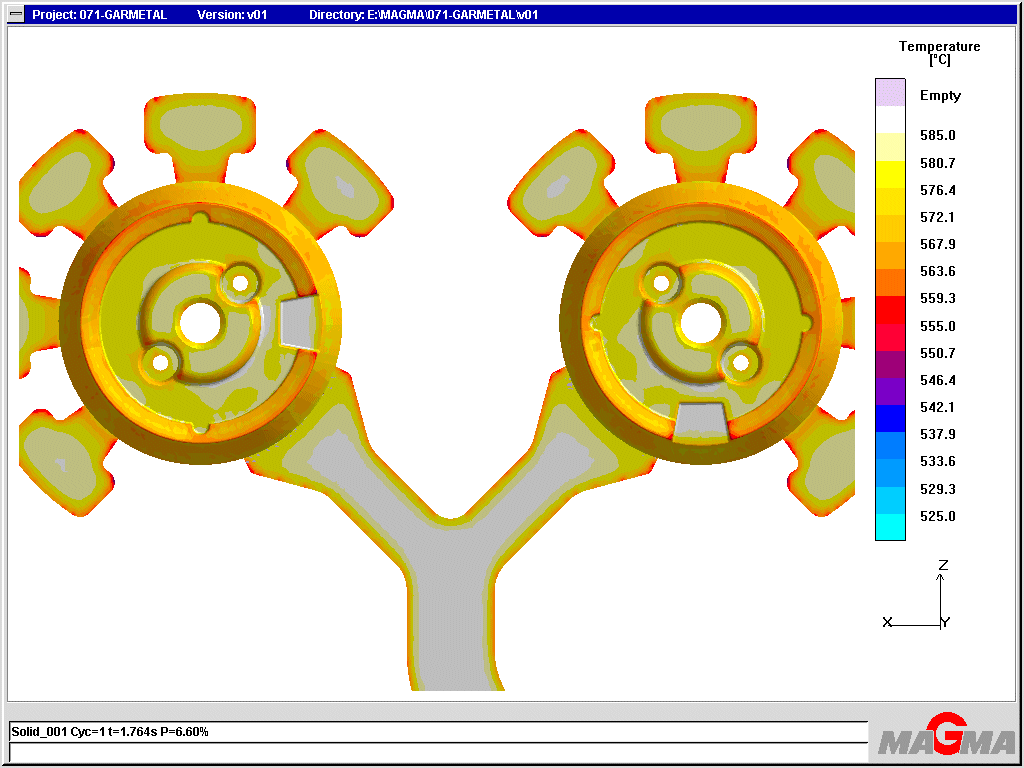The height and width of the screenshot is (768, 1024).
Task: Click the empty lower status bar field
Action: (439, 753)
